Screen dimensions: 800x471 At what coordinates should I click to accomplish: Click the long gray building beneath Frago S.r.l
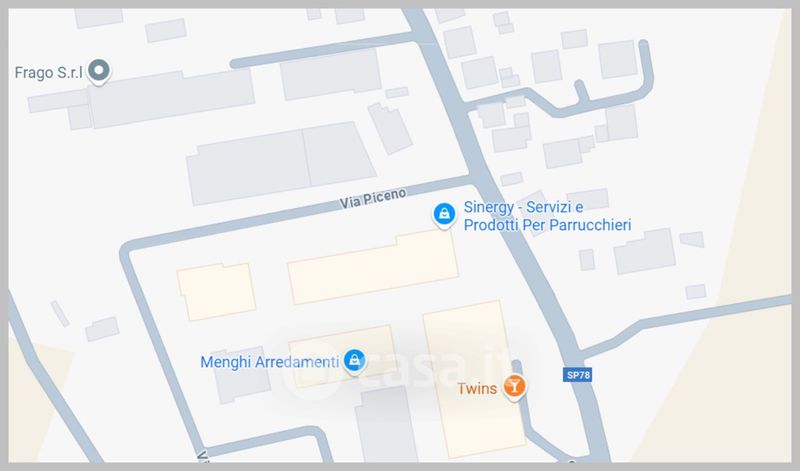(168, 98)
